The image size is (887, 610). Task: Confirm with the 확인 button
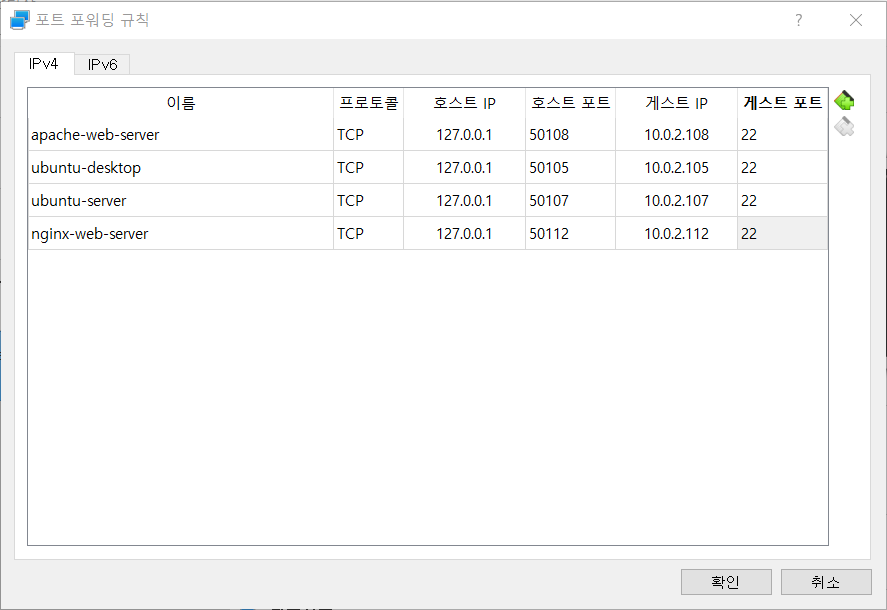pos(726,582)
